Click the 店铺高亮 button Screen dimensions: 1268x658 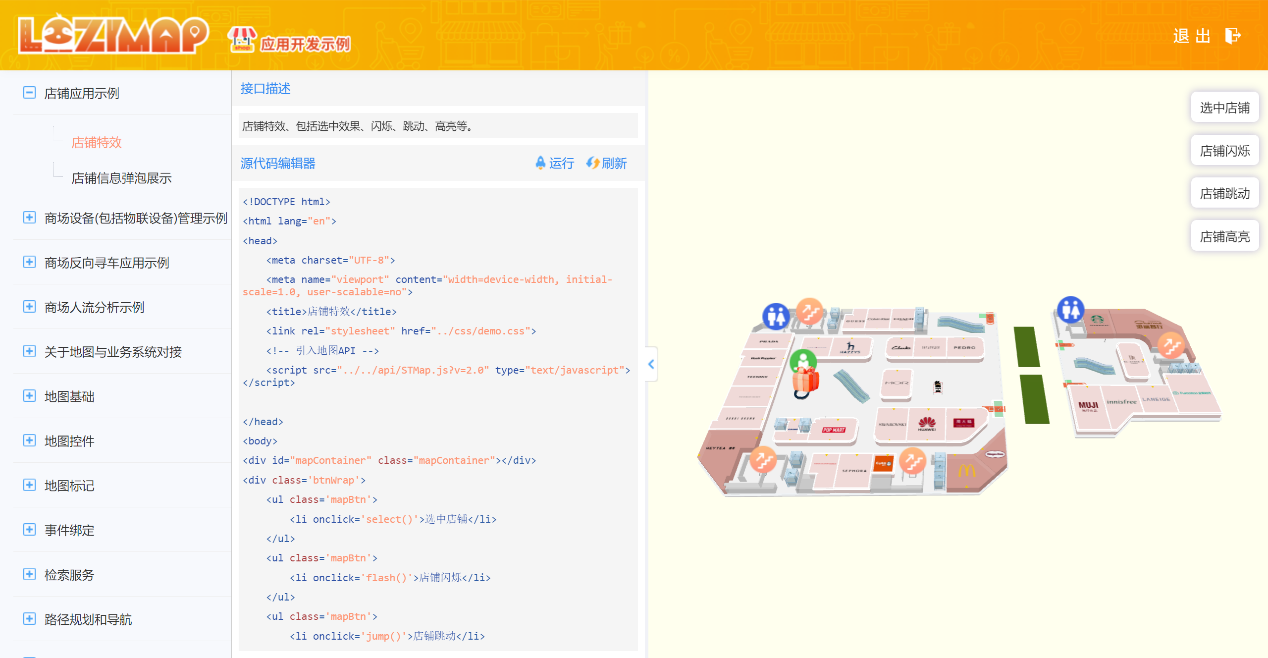[1225, 237]
